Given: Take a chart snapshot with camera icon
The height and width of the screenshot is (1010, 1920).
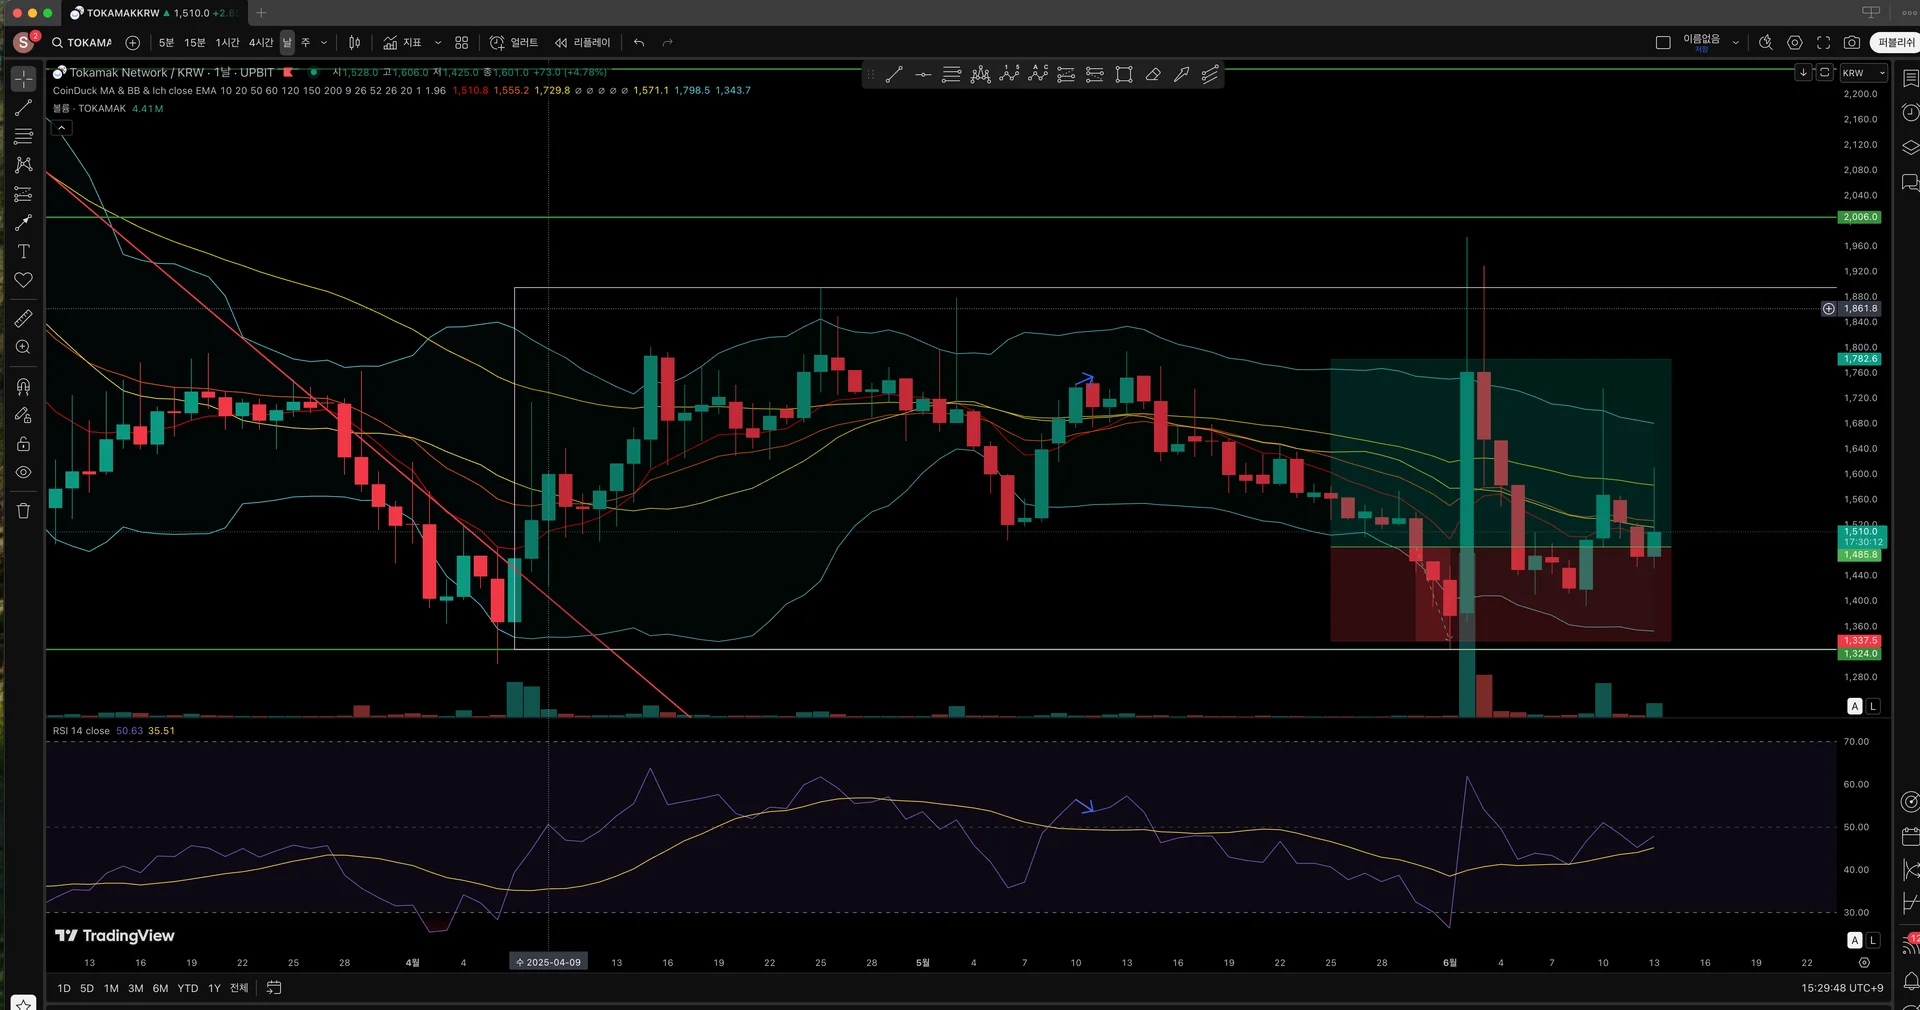Looking at the screenshot, I should click(1852, 42).
